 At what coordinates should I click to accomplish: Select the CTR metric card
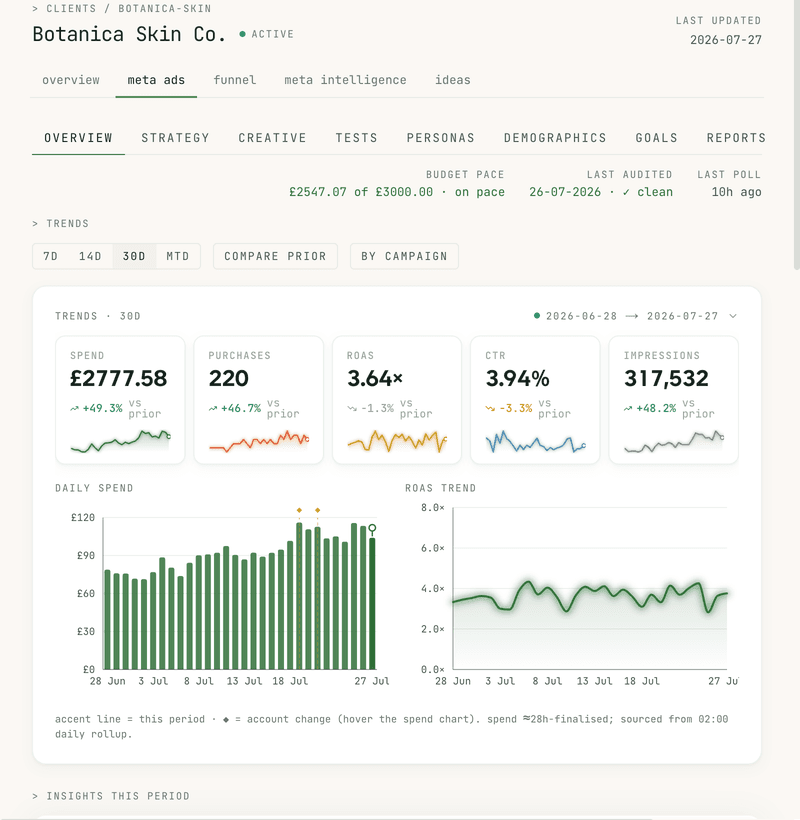pyautogui.click(x=535, y=400)
